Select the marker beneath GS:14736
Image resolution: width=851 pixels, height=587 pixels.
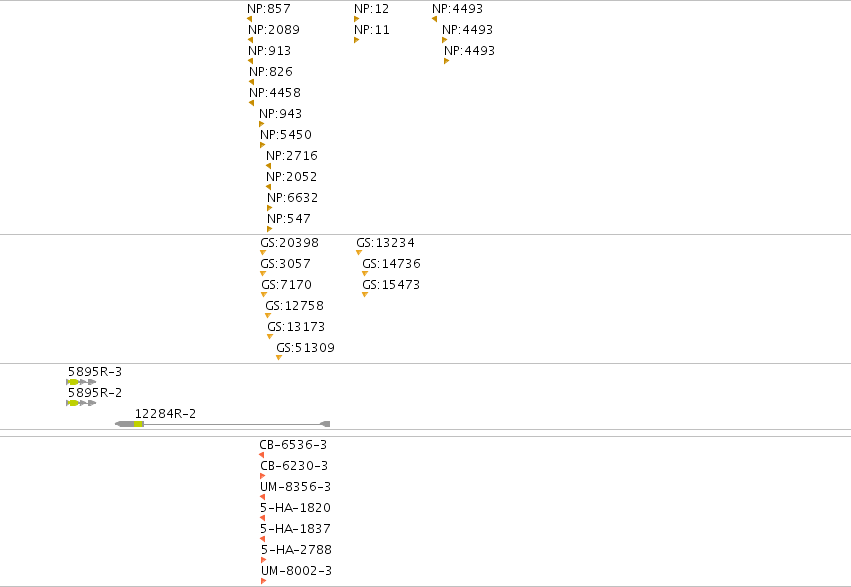365,274
